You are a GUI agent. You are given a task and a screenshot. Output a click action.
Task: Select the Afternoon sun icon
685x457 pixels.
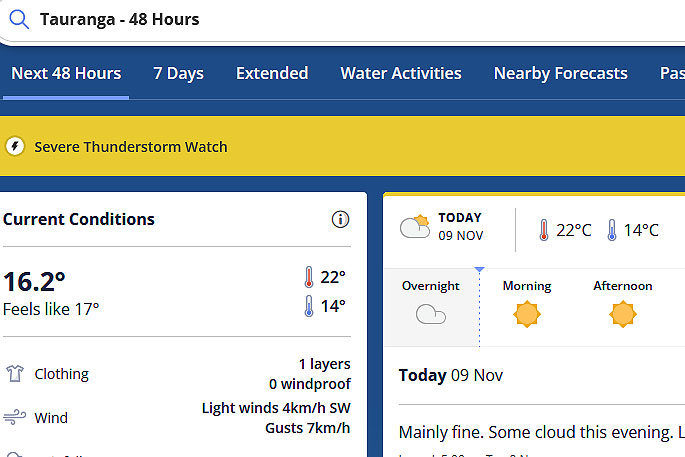coord(623,314)
